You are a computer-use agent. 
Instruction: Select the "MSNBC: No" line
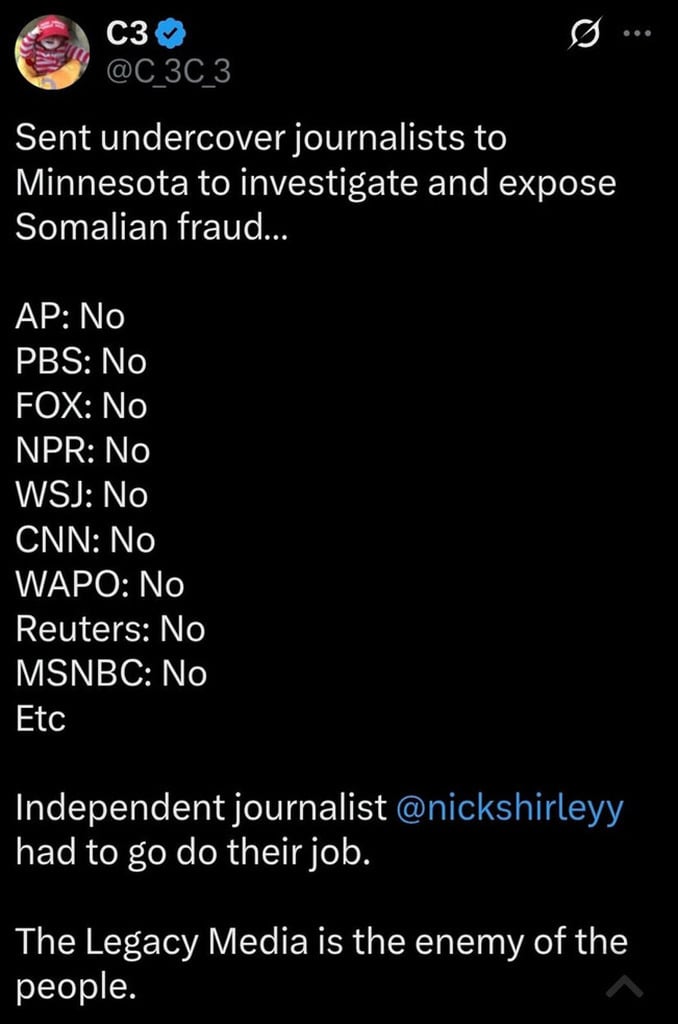[112, 674]
